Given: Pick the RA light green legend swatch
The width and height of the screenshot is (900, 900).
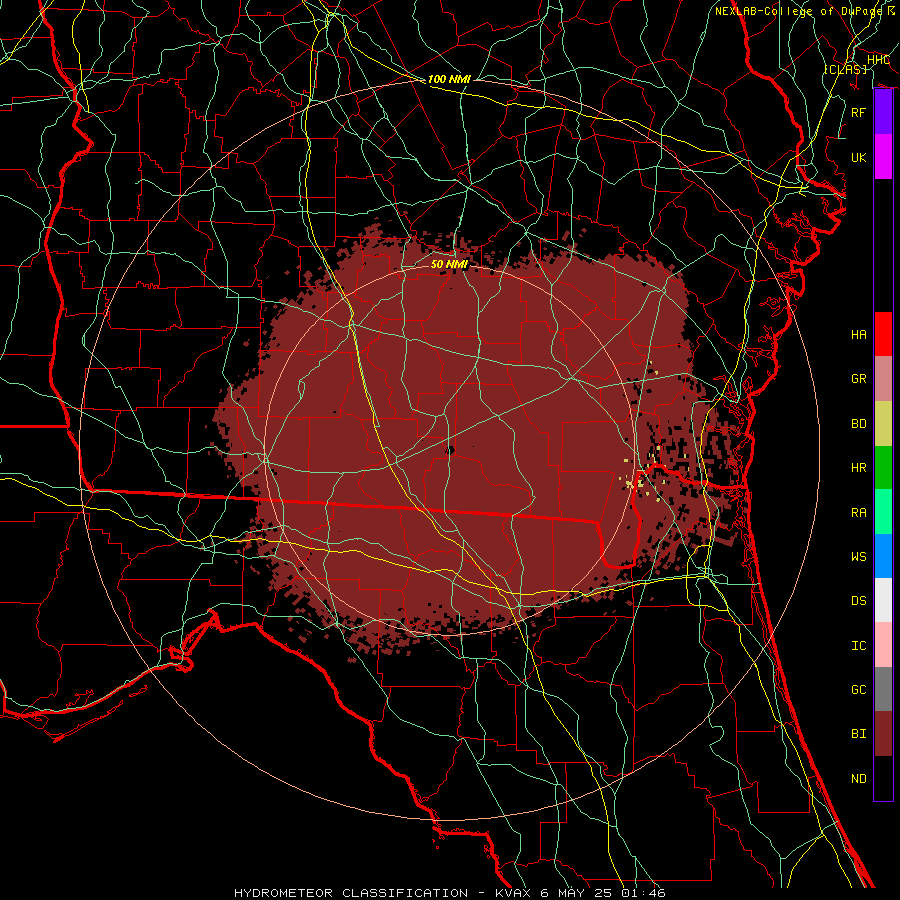Looking at the screenshot, I should pos(883,512).
